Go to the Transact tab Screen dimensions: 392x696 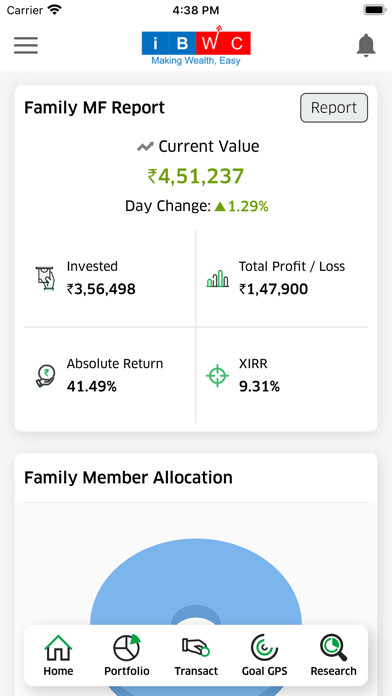pos(196,655)
